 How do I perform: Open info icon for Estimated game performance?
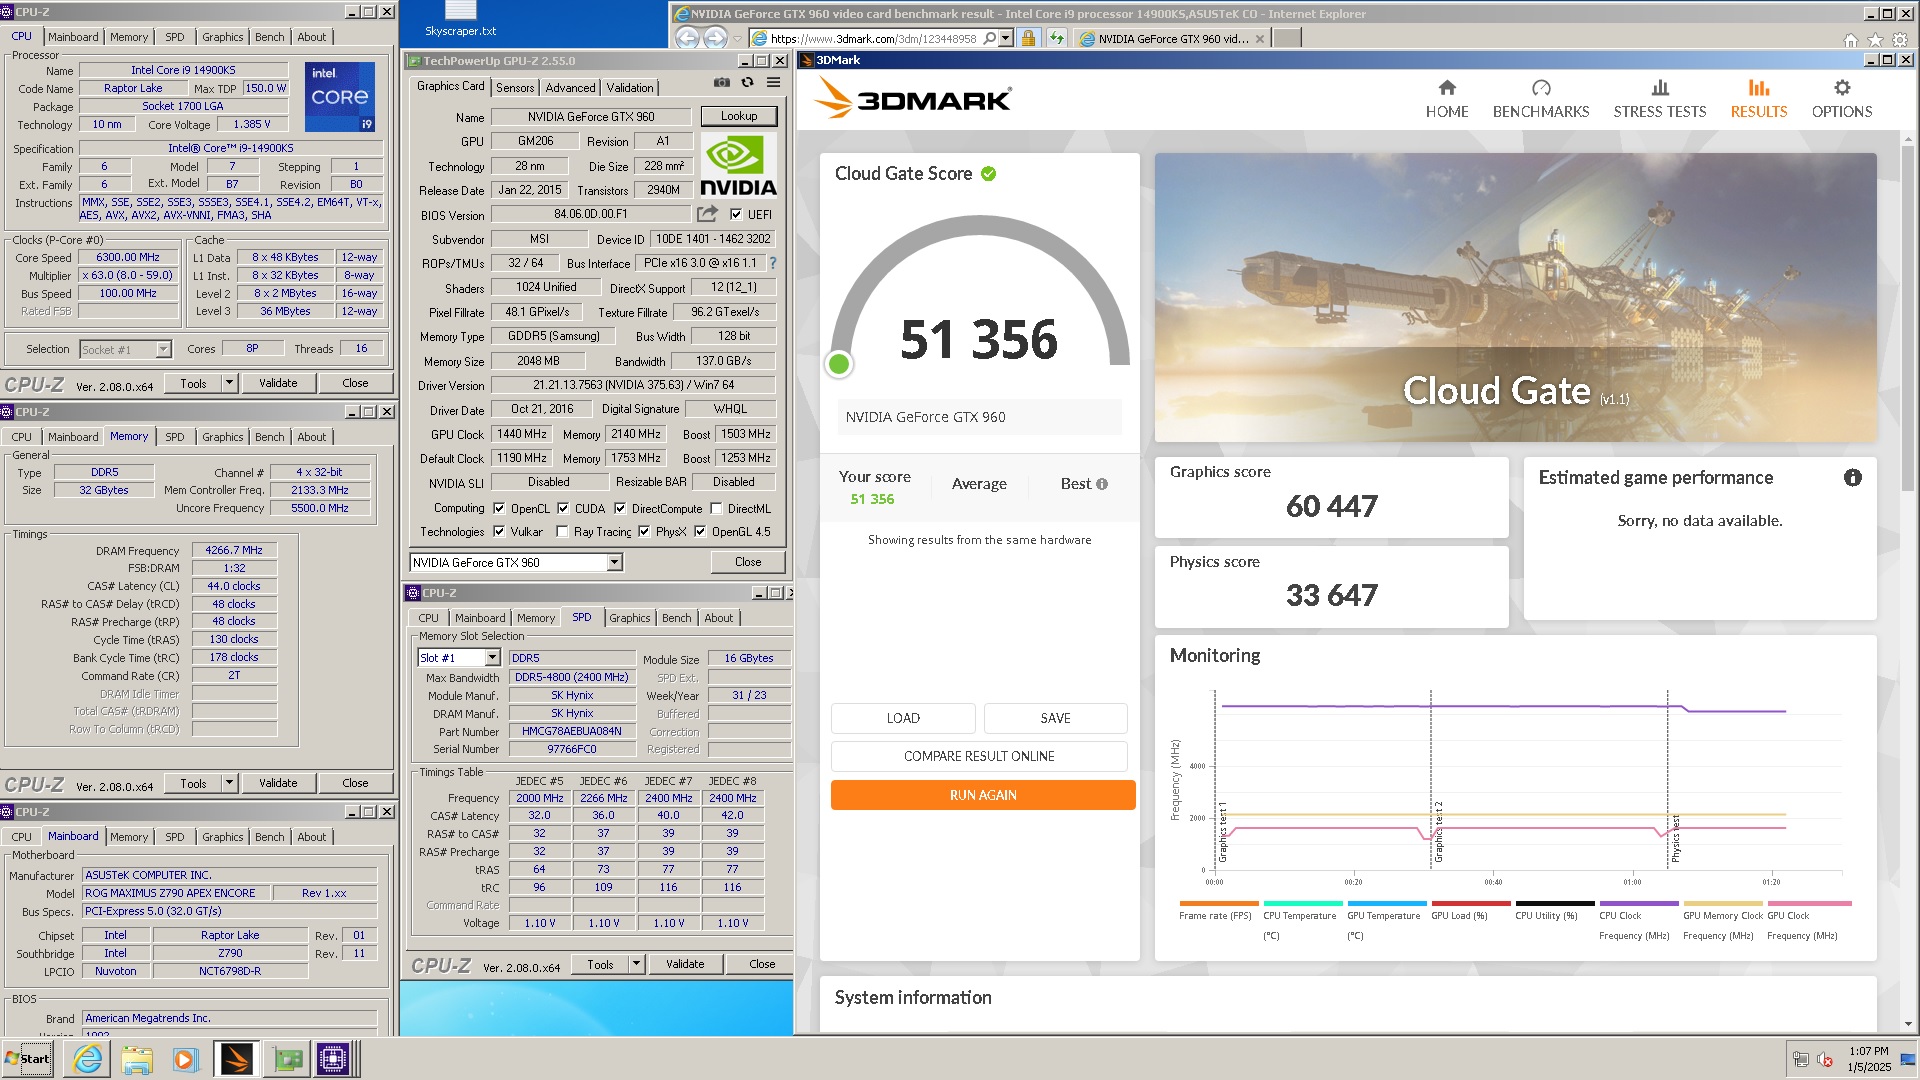(x=1853, y=478)
